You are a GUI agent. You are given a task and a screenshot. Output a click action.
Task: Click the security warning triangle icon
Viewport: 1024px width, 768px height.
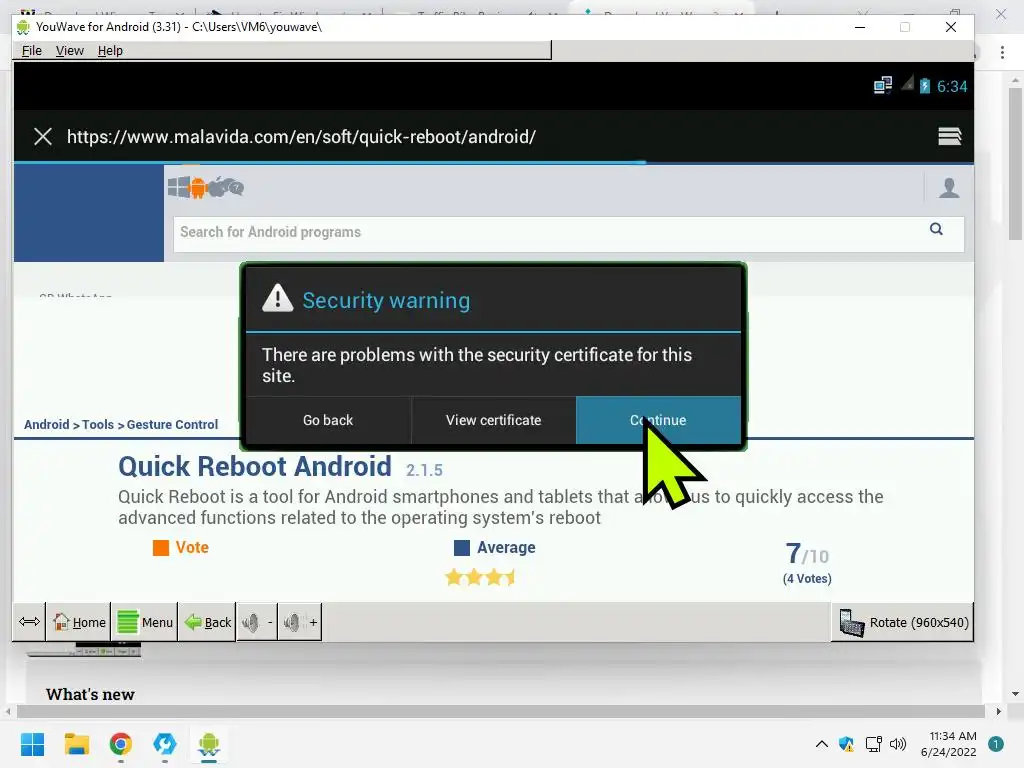(278, 298)
